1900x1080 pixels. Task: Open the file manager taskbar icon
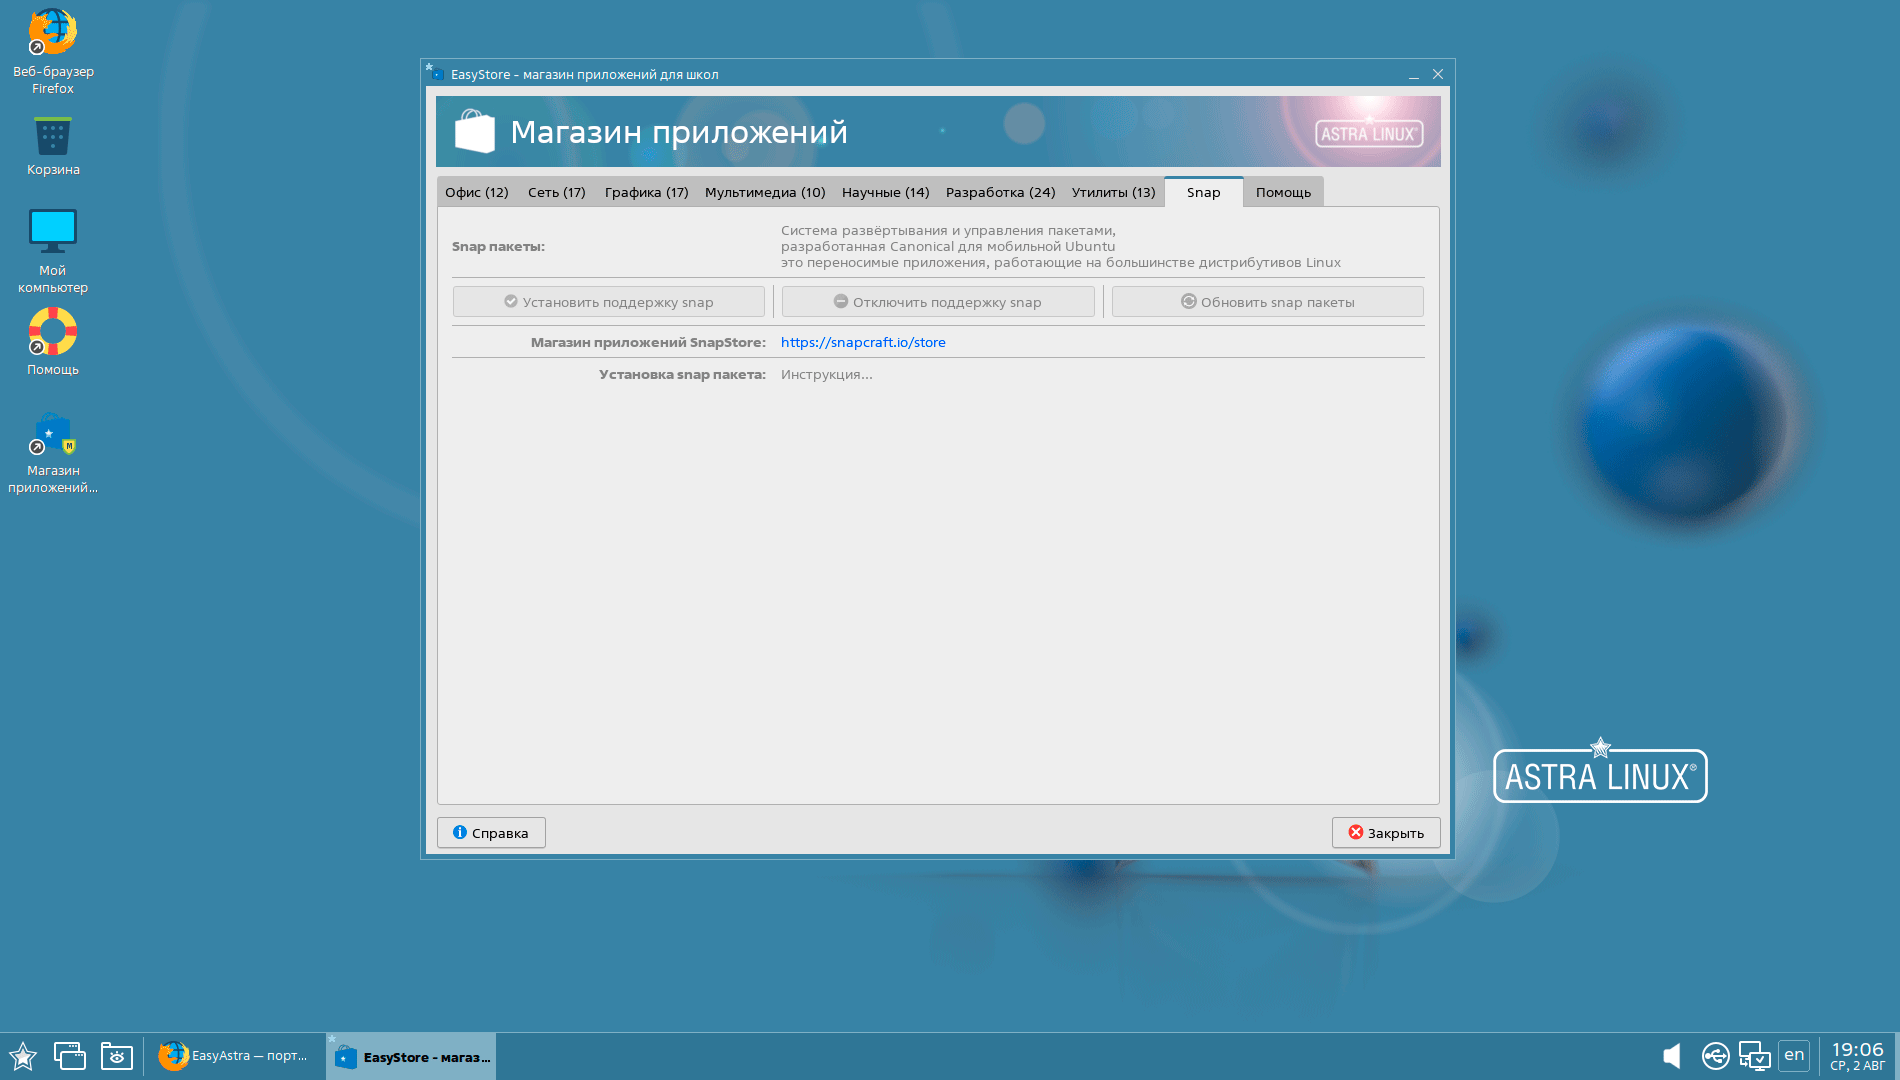click(x=116, y=1056)
